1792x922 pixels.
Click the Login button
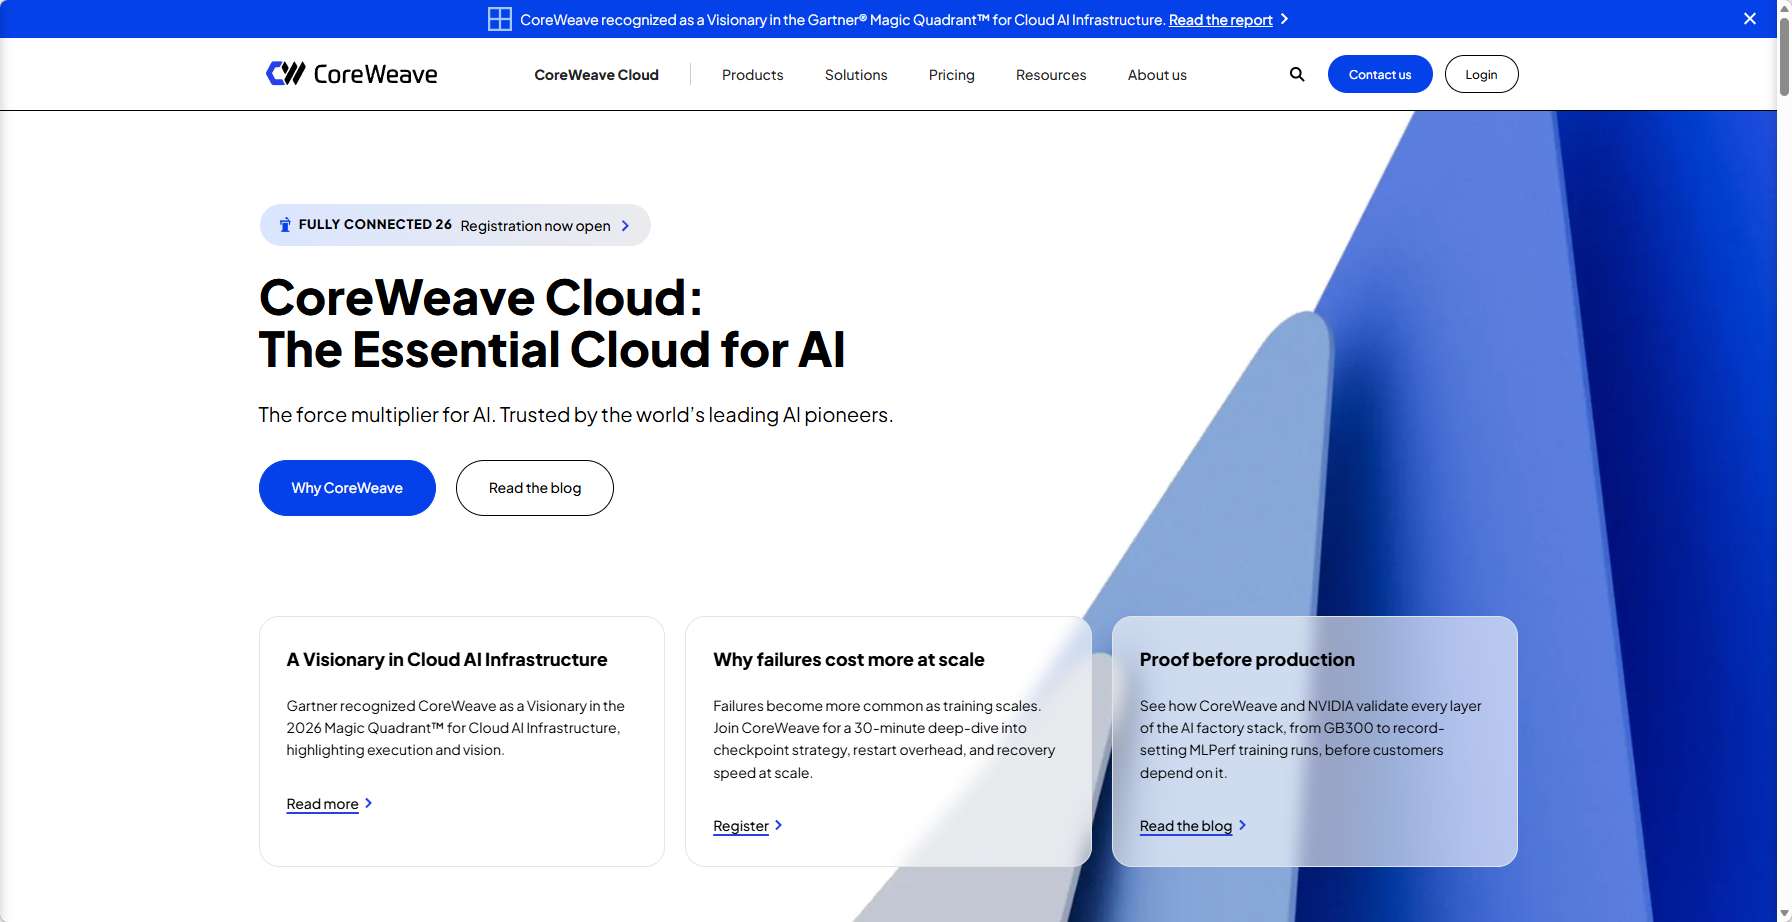pyautogui.click(x=1481, y=74)
